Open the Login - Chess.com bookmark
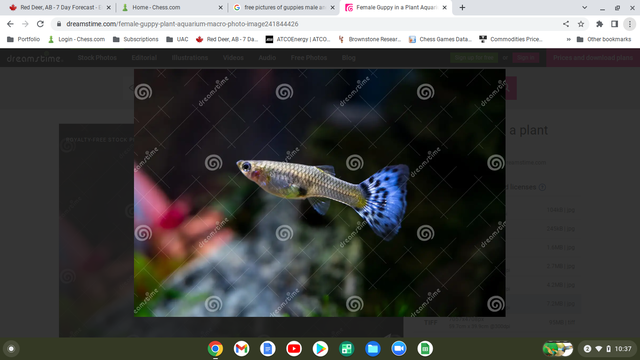 click(x=76, y=39)
